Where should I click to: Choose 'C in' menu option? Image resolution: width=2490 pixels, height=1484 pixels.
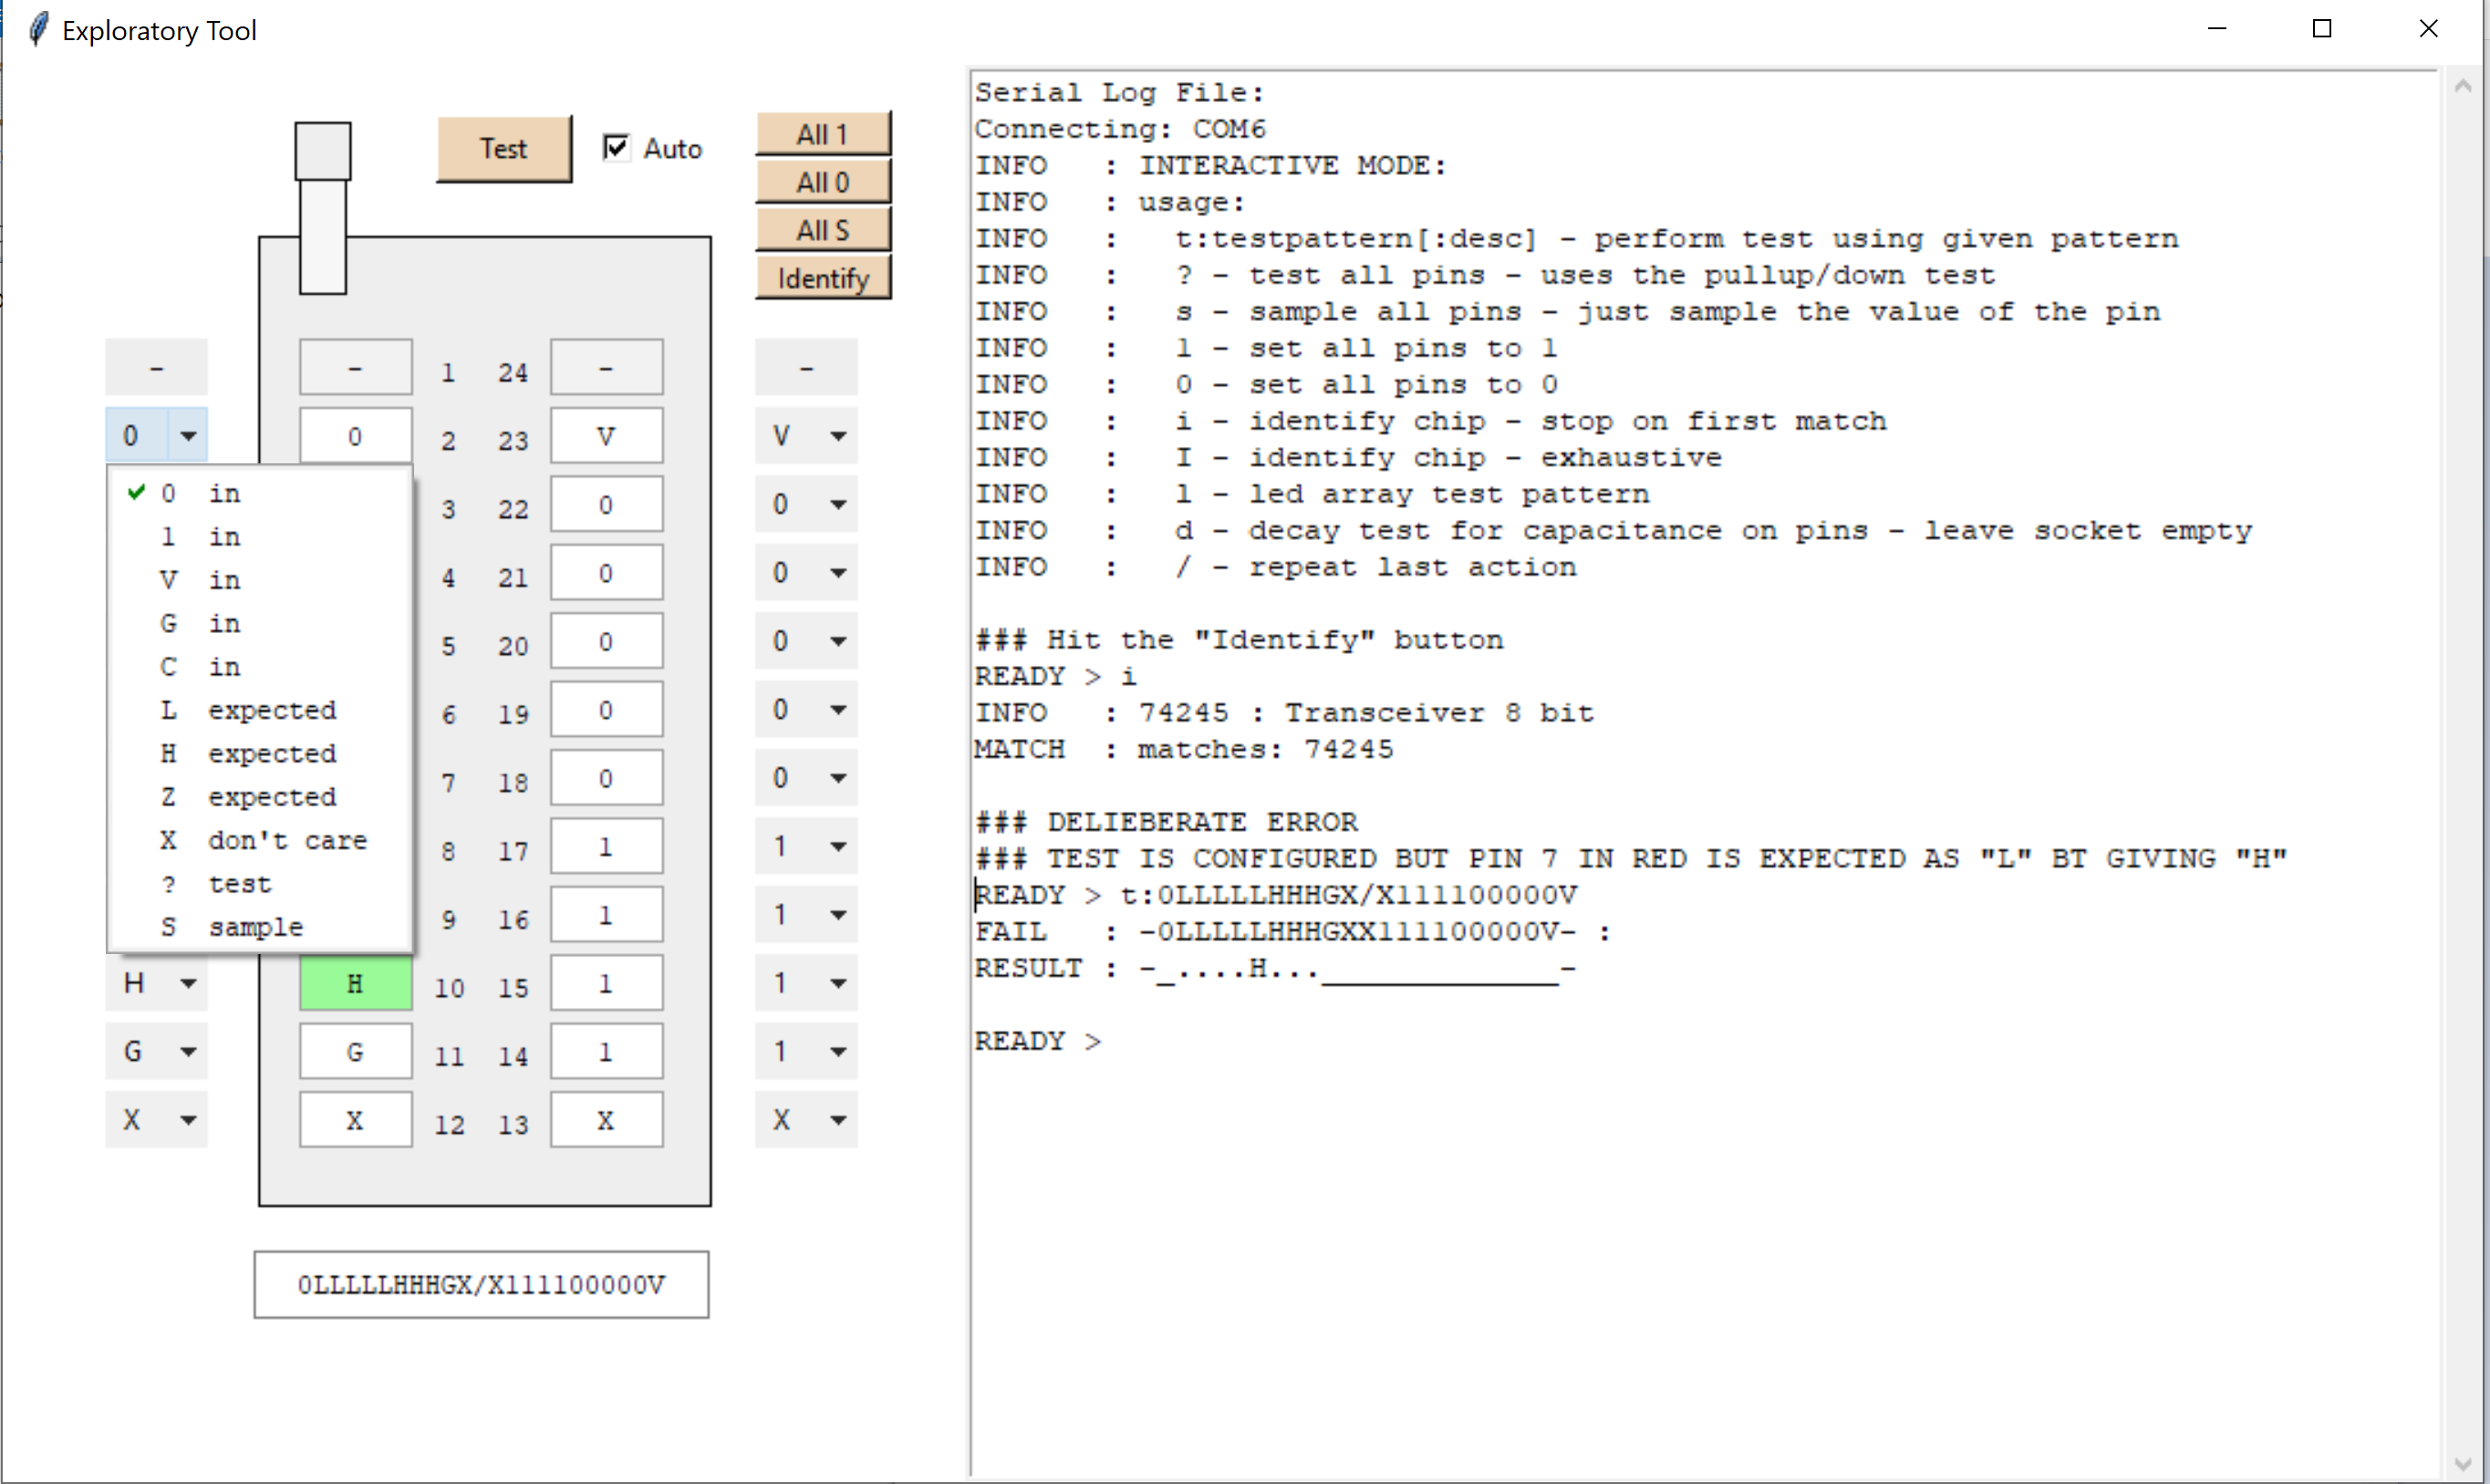[x=260, y=667]
